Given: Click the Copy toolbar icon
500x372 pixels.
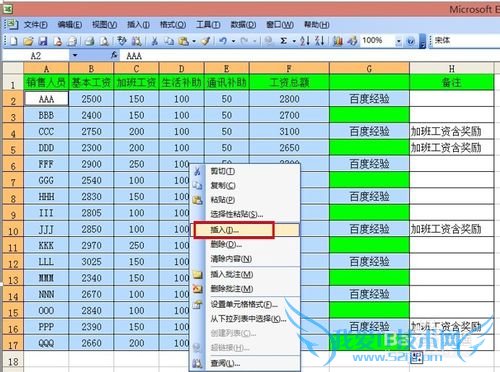Looking at the screenshot, I should pos(169,41).
